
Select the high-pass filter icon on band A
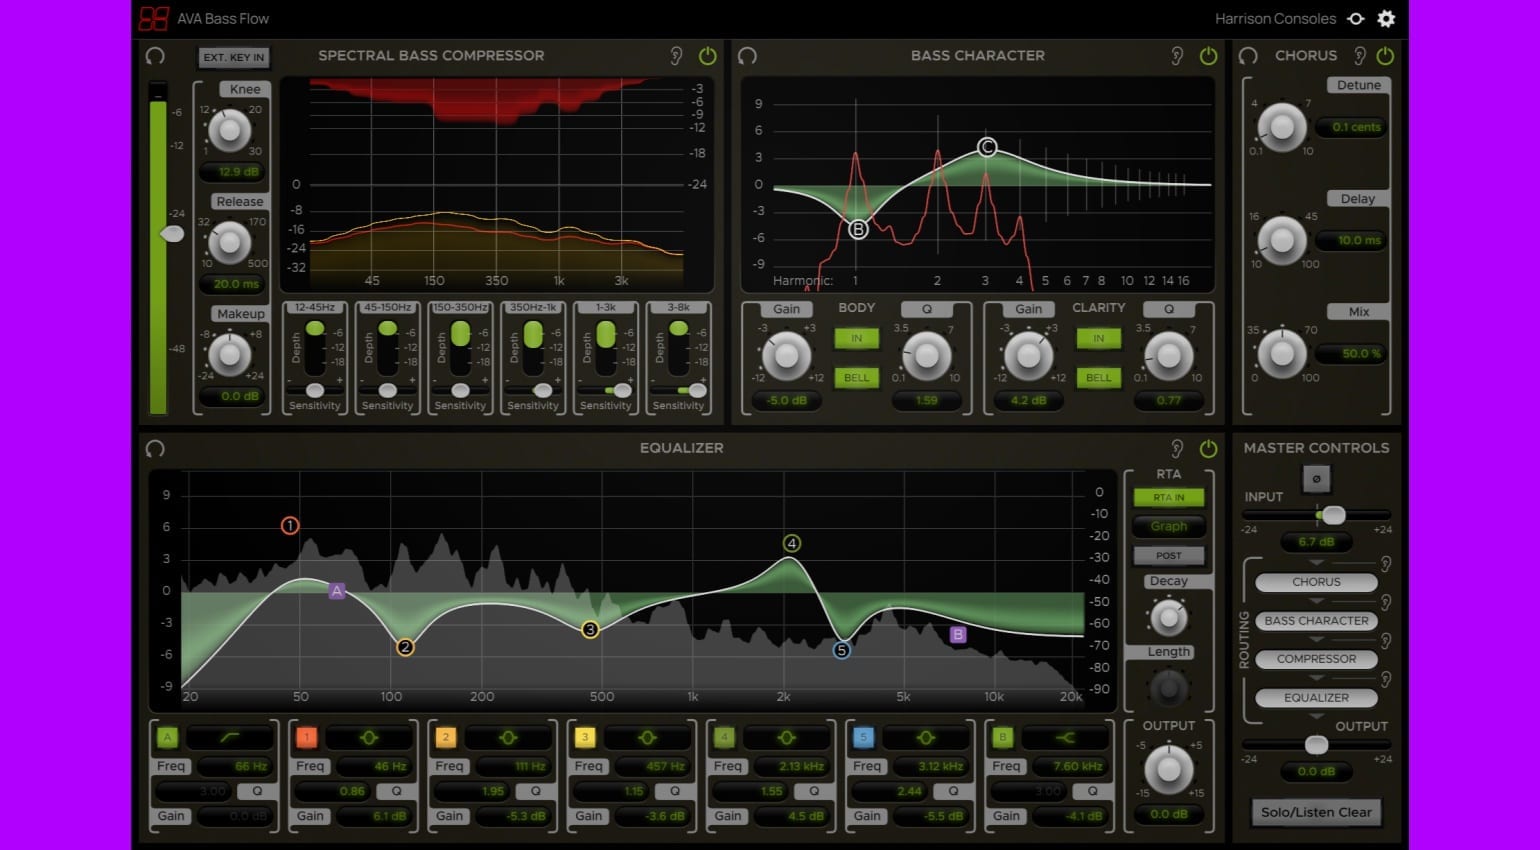[231, 738]
